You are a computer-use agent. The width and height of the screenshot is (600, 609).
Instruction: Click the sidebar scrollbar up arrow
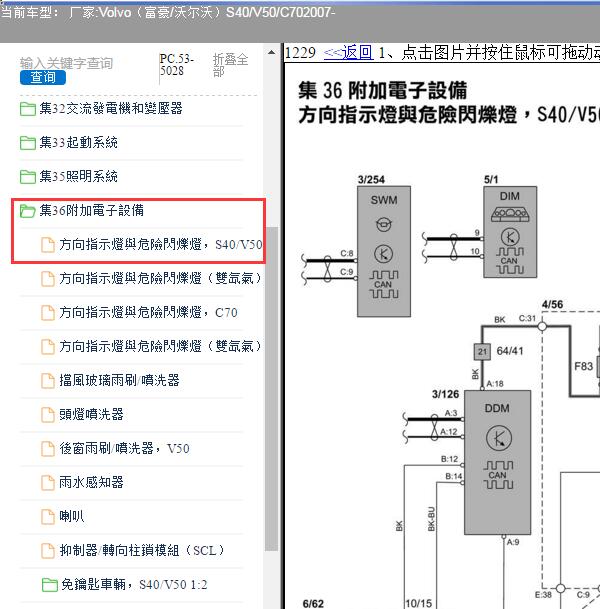[x=271, y=52]
